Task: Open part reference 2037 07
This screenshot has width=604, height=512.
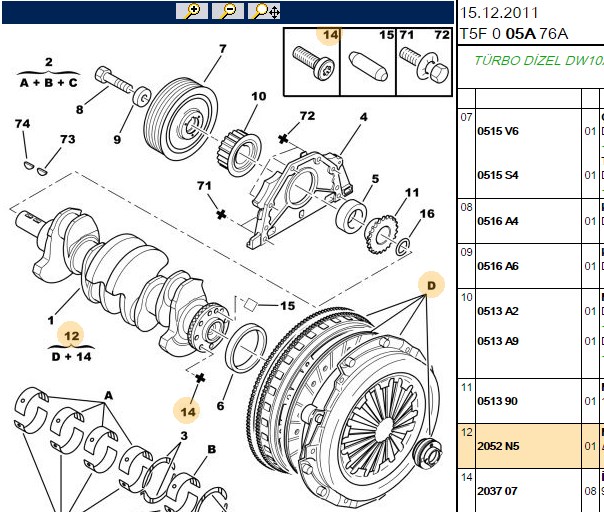Action: [498, 491]
